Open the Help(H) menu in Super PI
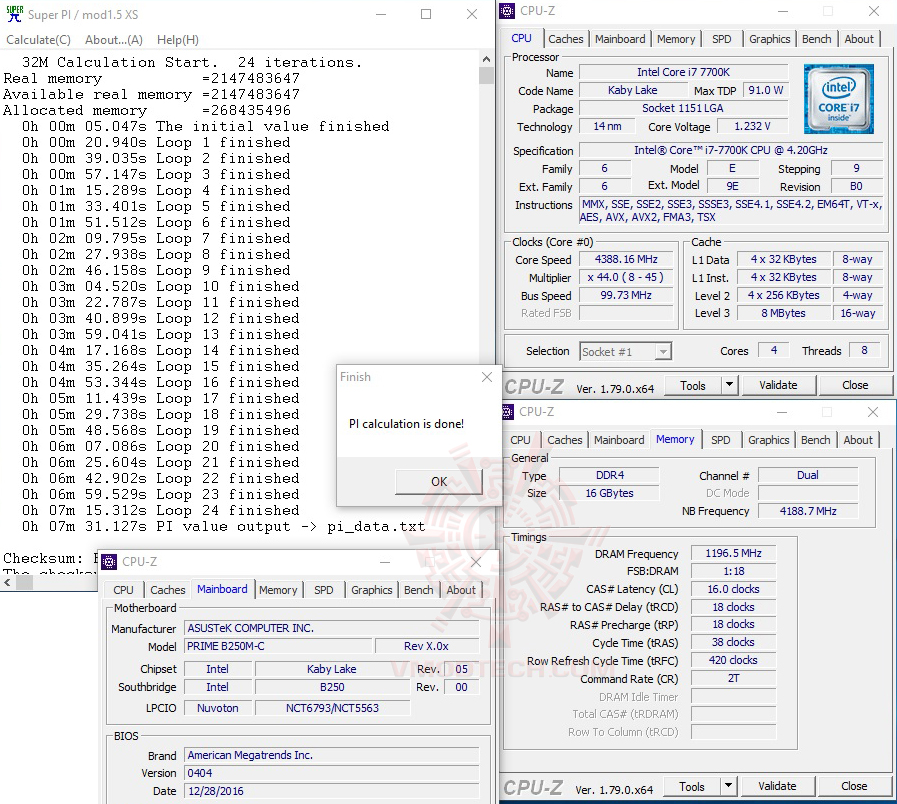 (178, 39)
